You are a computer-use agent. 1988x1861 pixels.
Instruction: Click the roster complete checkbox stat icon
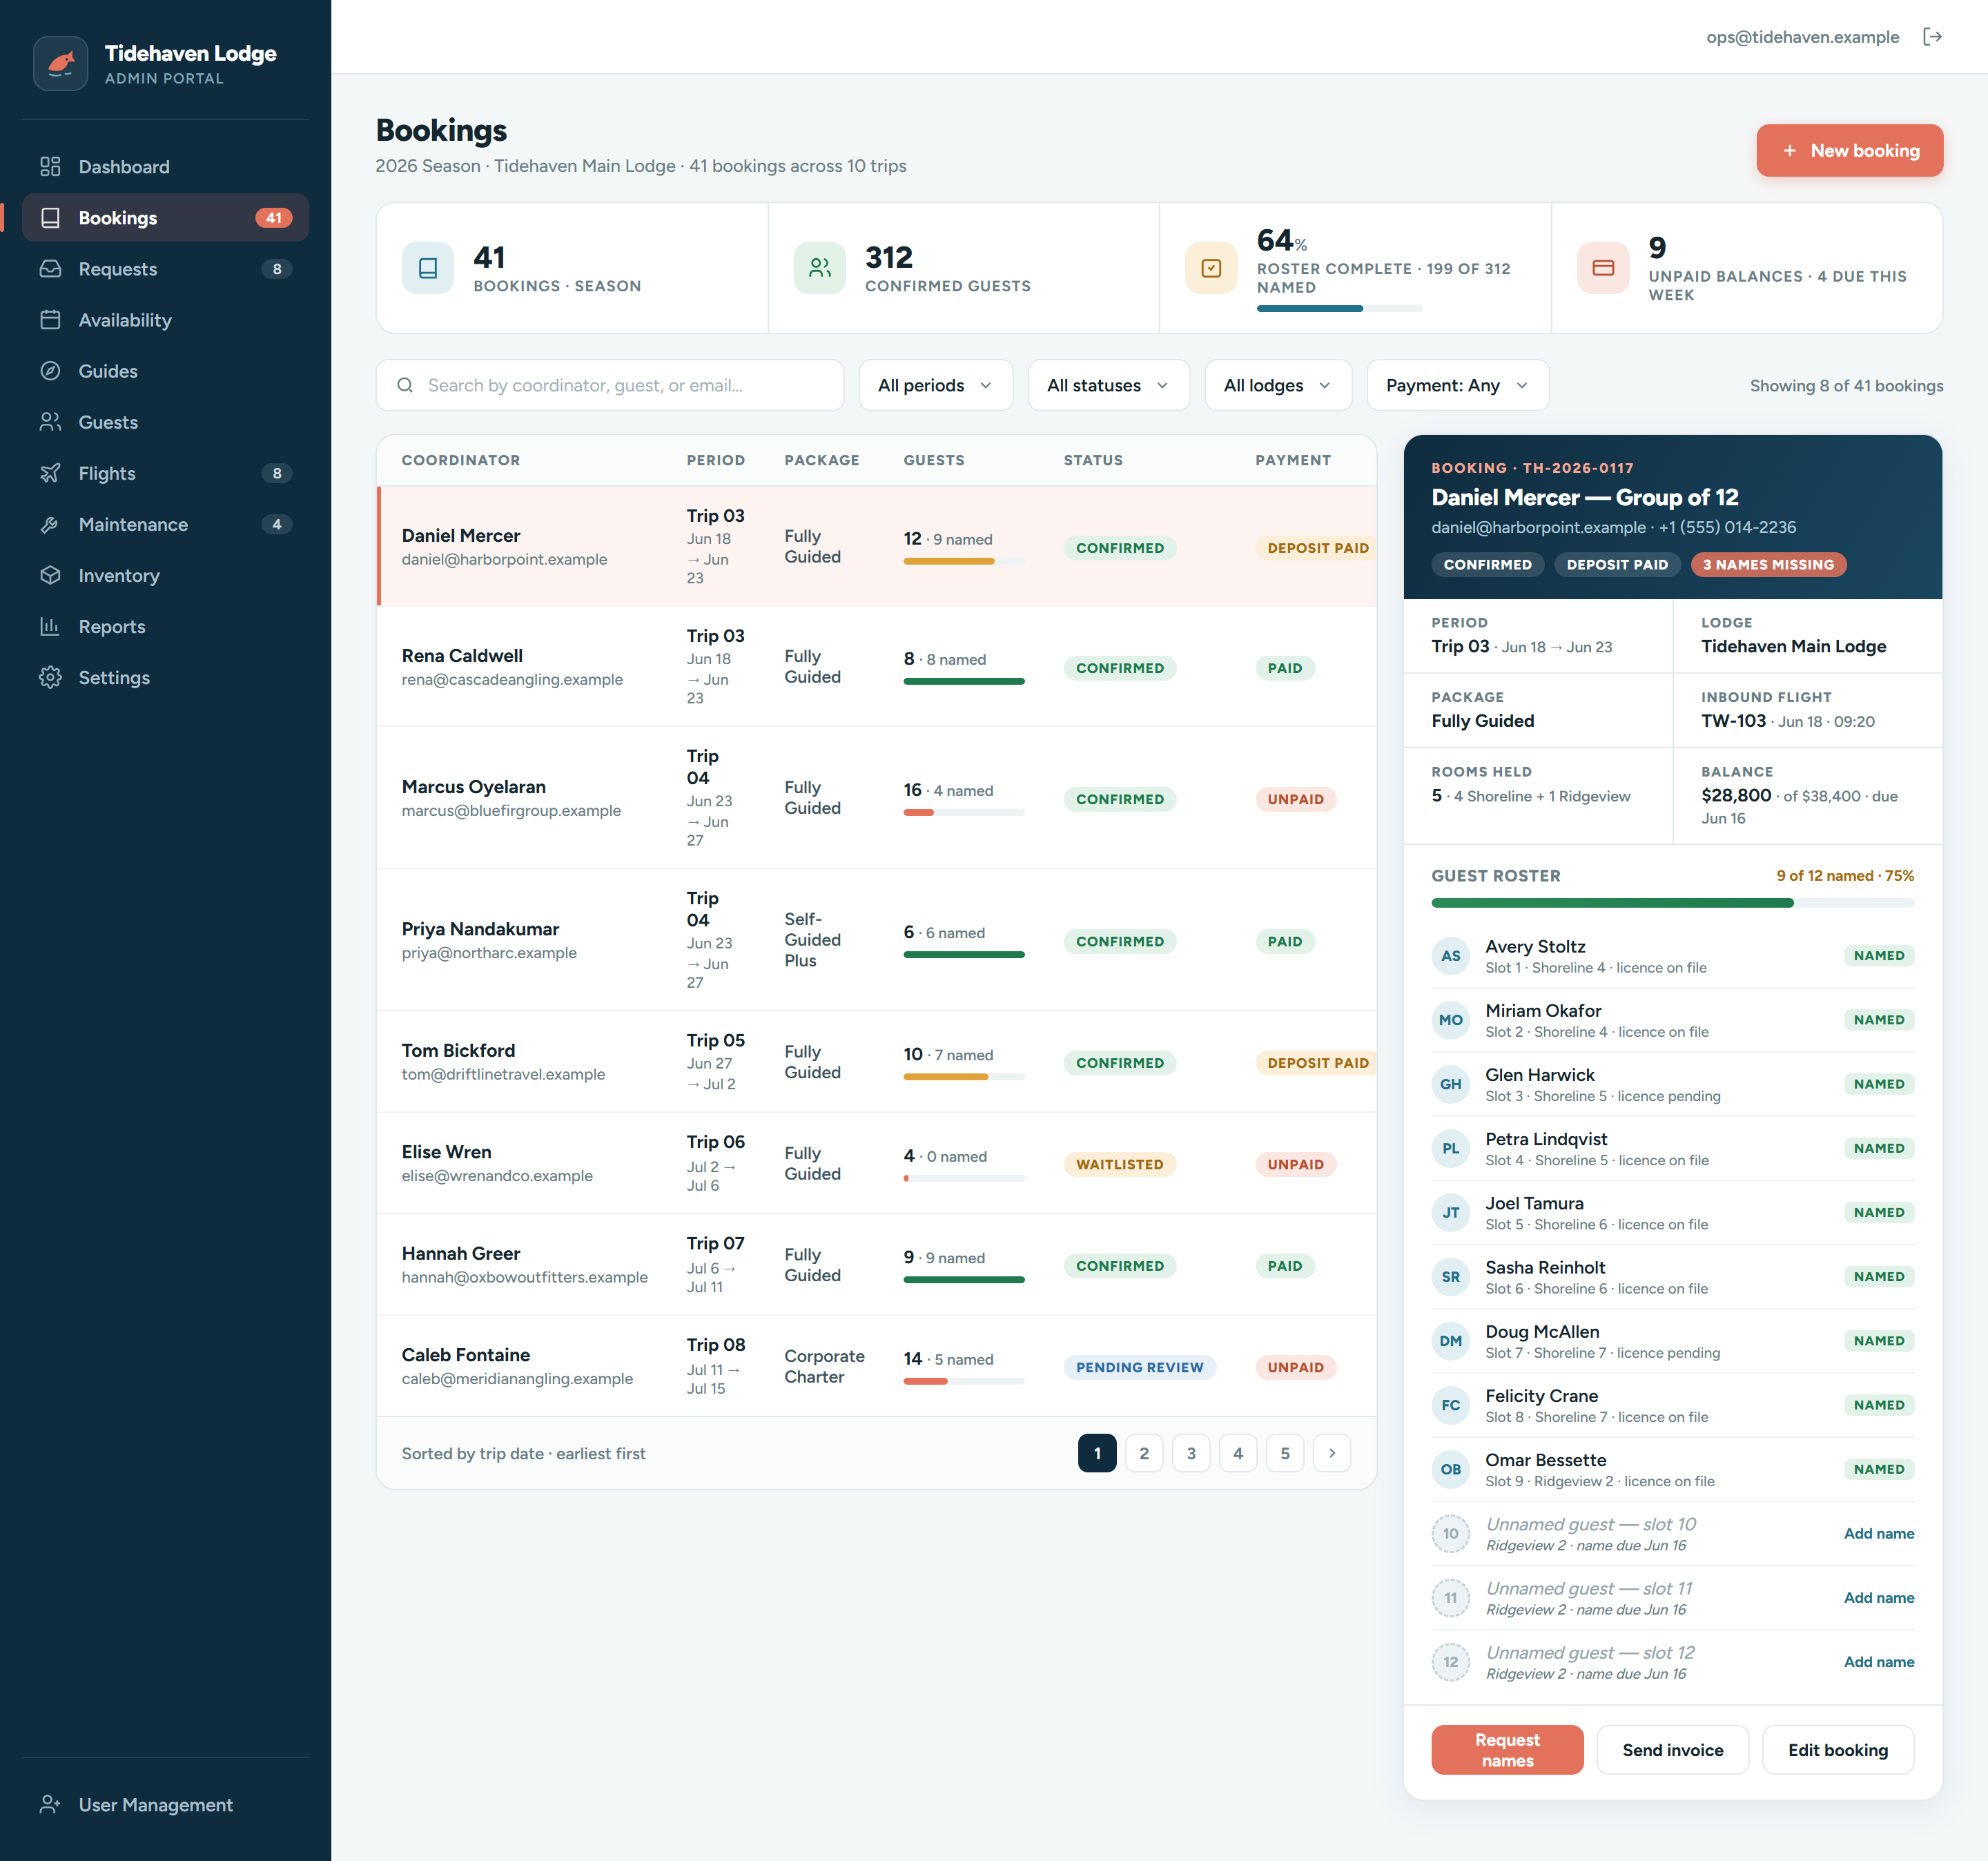point(1211,268)
